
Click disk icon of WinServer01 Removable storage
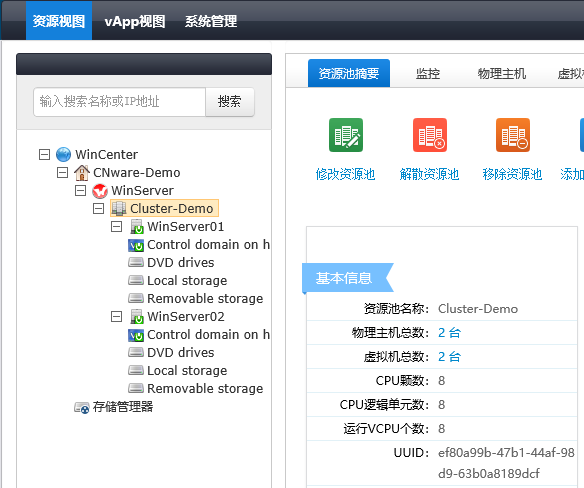[x=136, y=298]
